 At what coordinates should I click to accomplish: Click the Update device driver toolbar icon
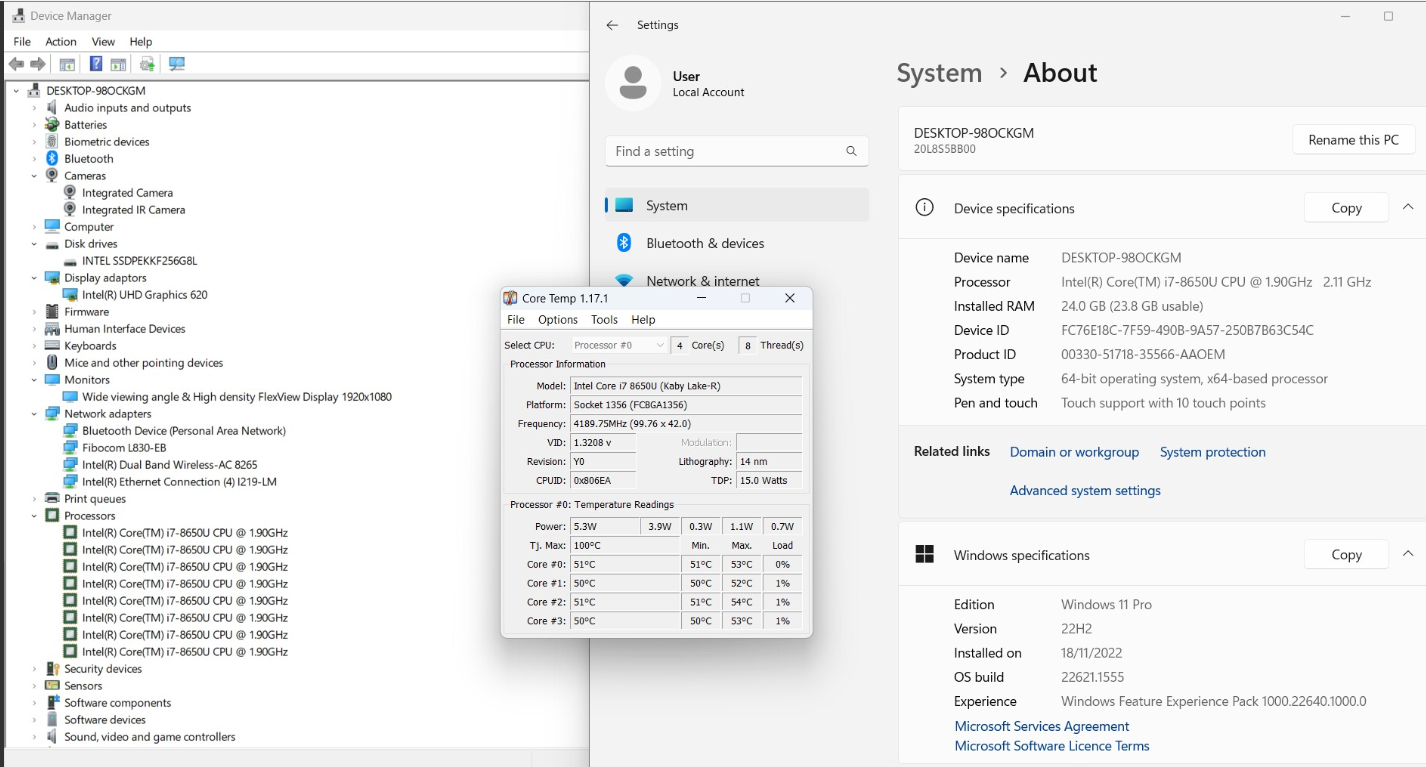coord(147,64)
